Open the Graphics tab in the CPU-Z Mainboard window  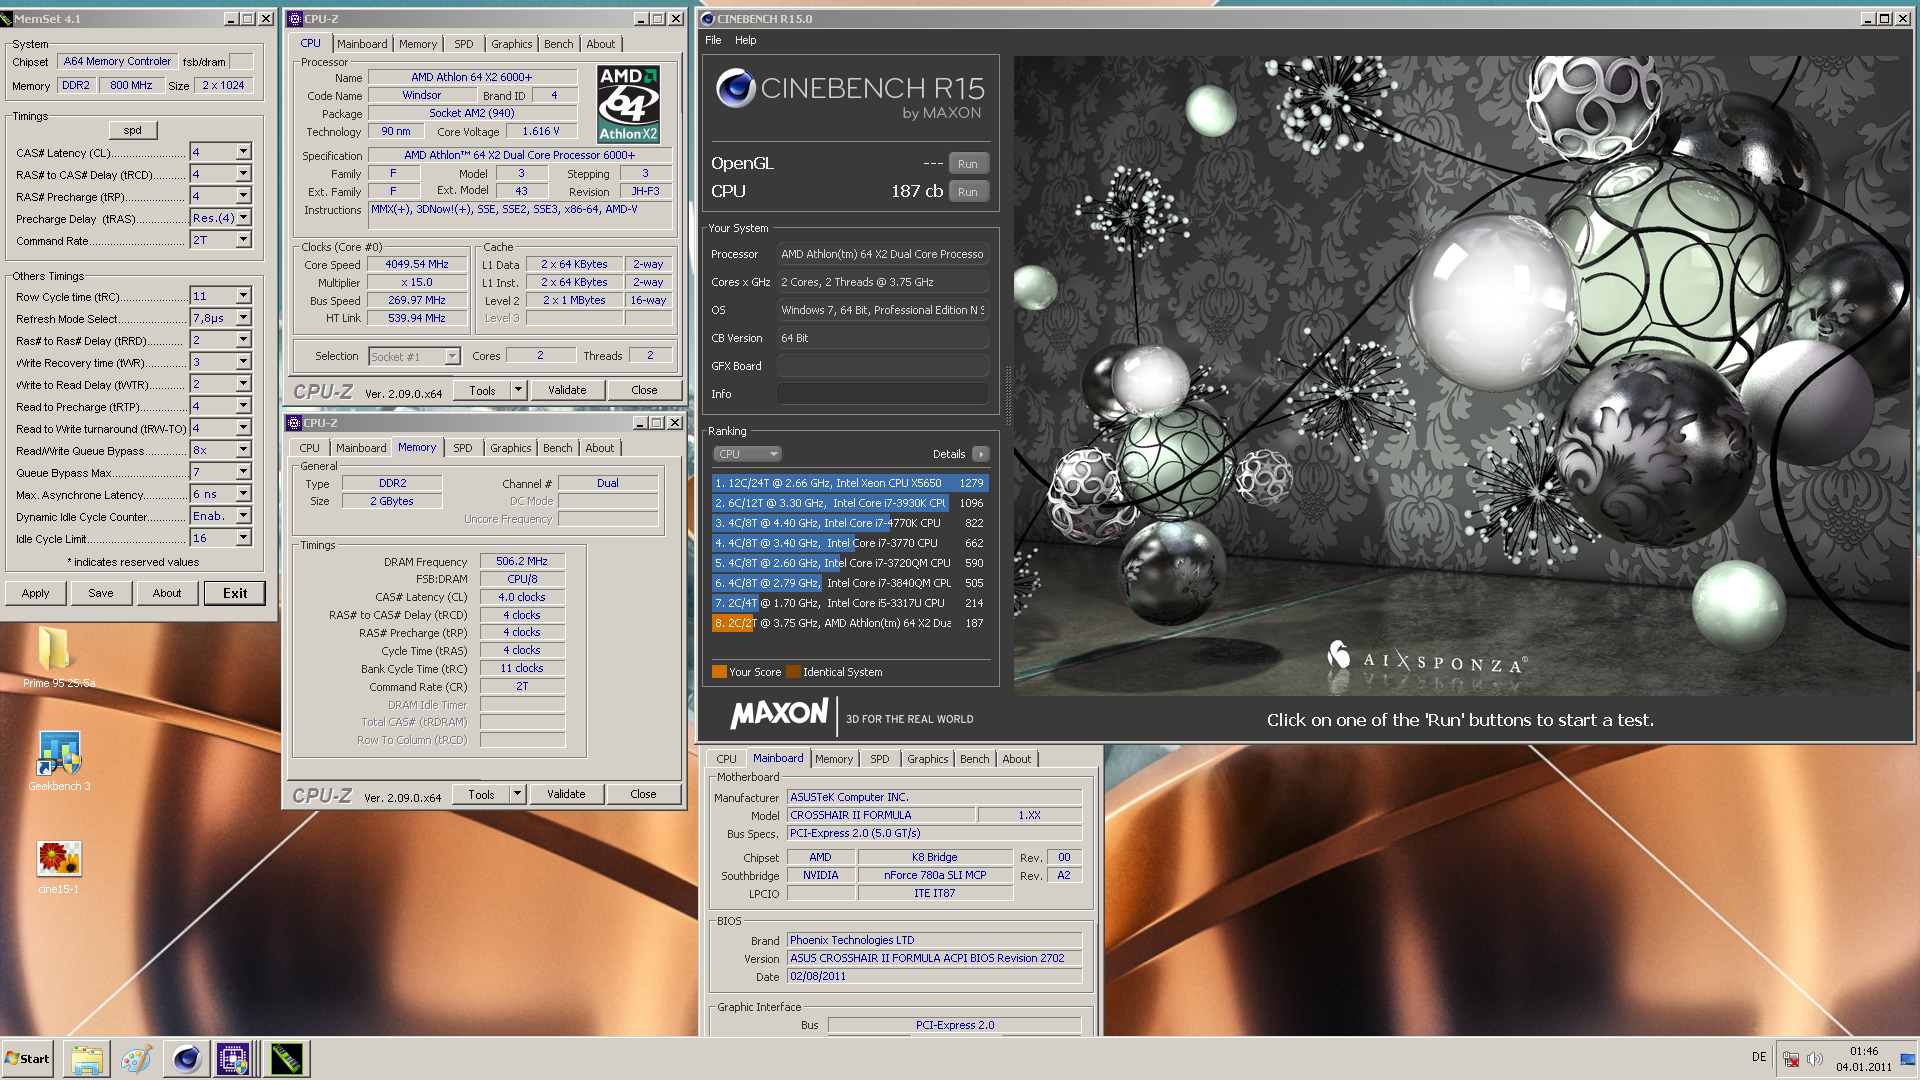click(927, 759)
